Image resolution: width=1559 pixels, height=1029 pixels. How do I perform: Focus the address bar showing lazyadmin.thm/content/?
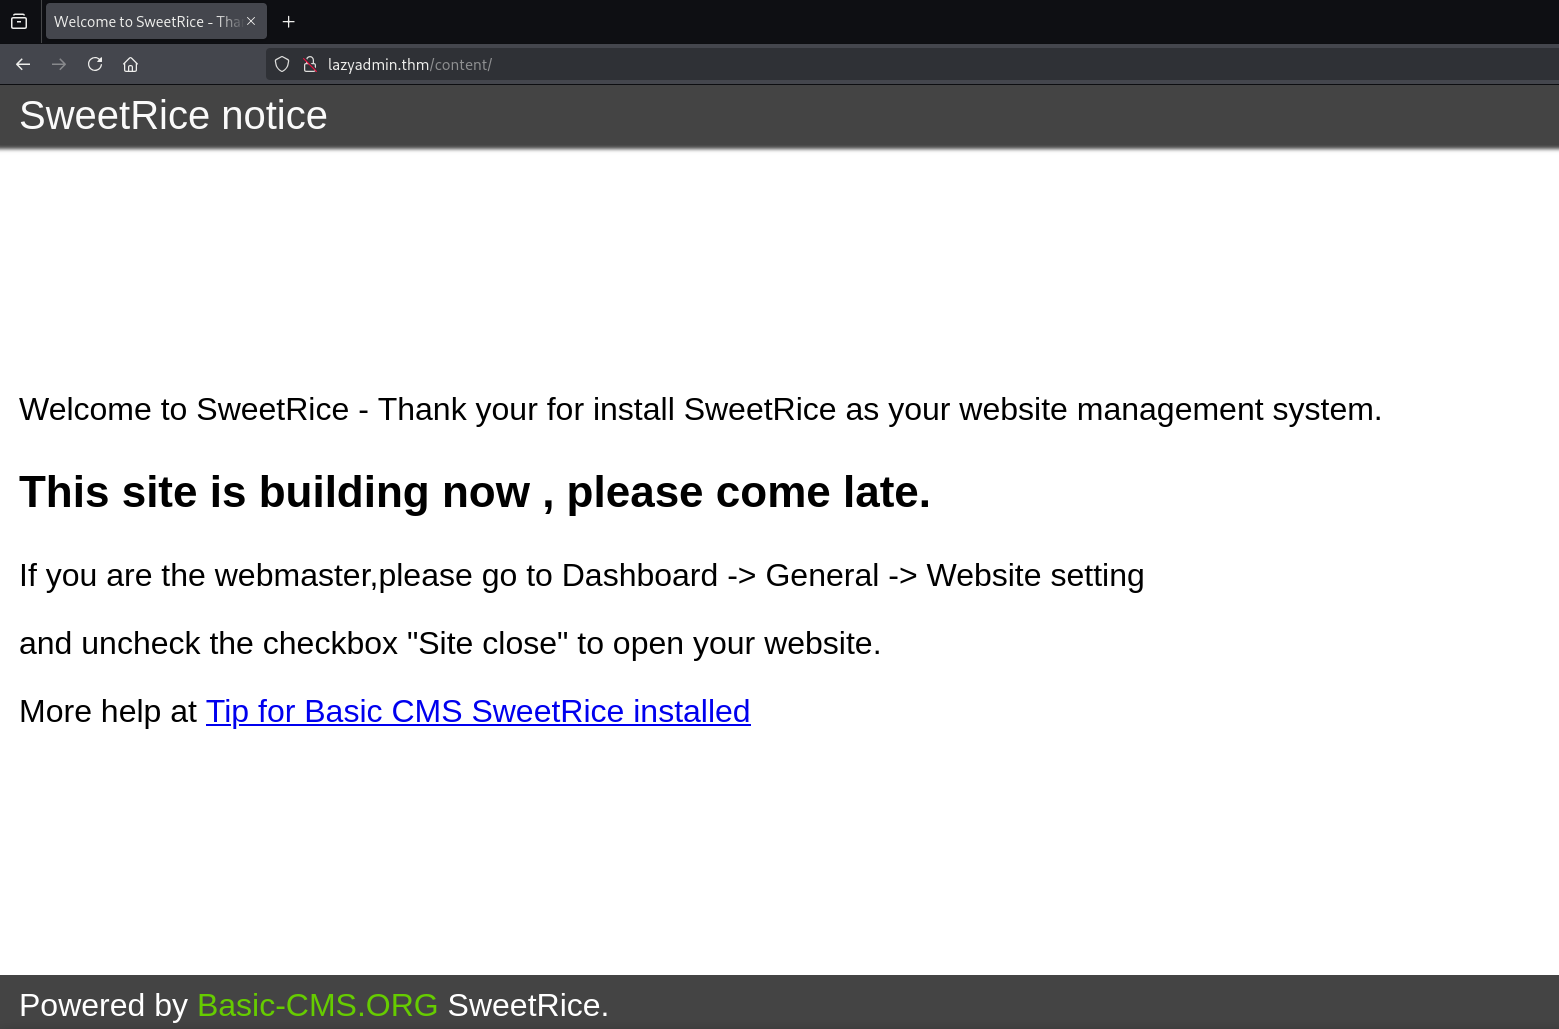click(x=800, y=64)
